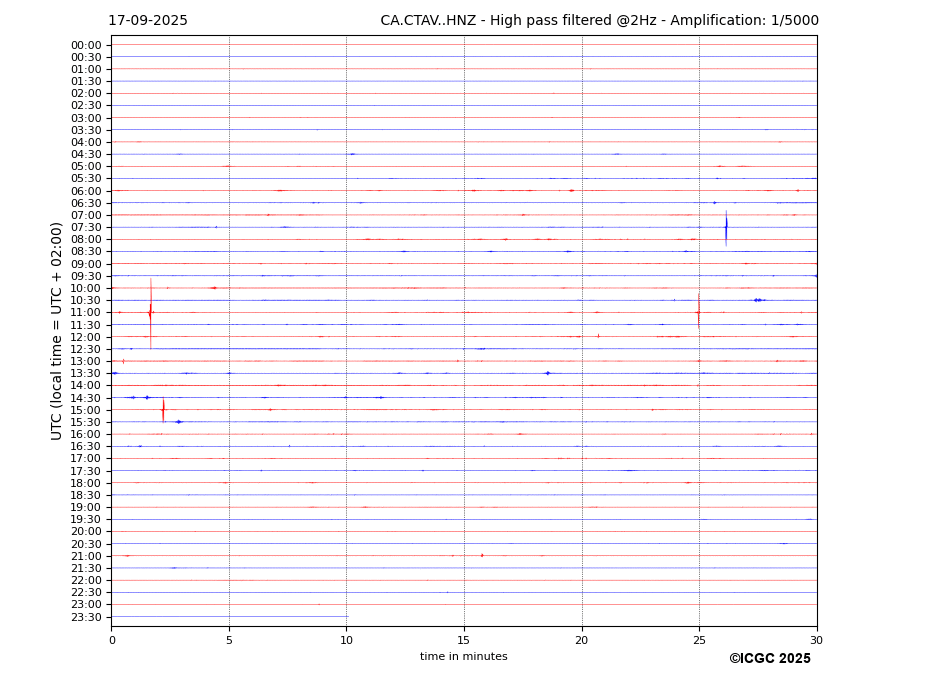The height and width of the screenshot is (696, 927).
Task: Click the red dot on the 21:00 trace near minute 16
Action: pyautogui.click(x=482, y=555)
